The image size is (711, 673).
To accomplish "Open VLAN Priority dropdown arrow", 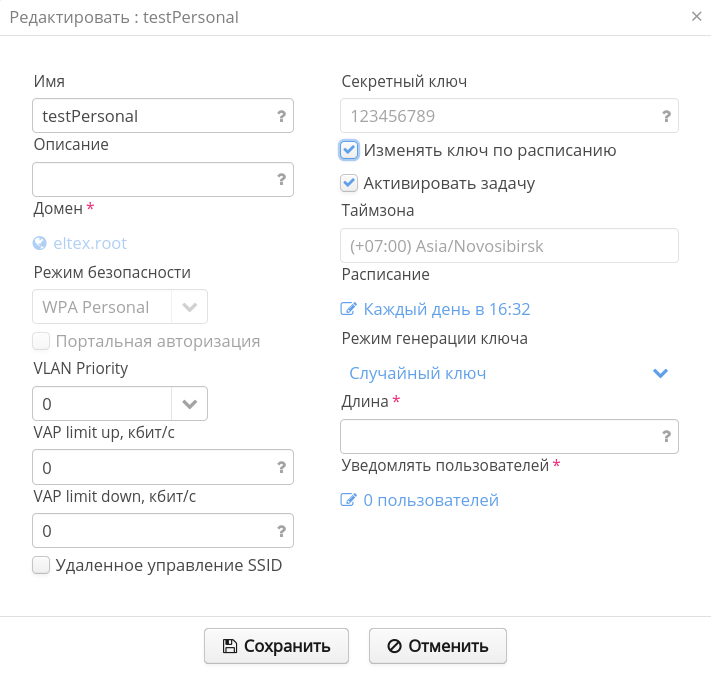I will tap(189, 404).
